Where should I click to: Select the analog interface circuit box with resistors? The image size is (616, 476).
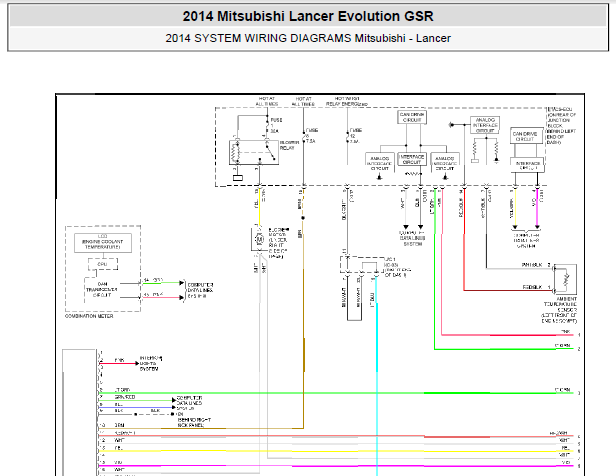point(485,125)
